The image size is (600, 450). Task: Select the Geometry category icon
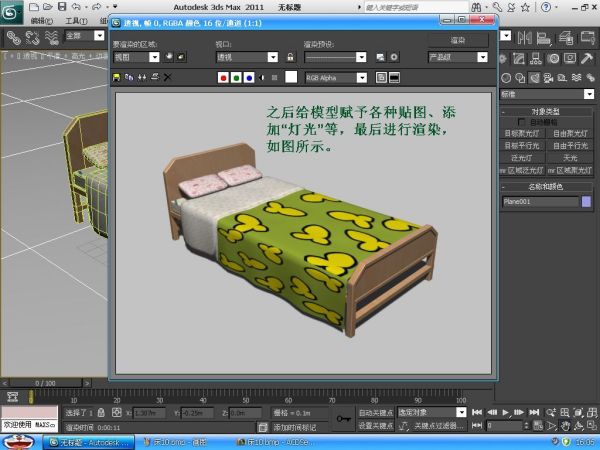pyautogui.click(x=506, y=78)
